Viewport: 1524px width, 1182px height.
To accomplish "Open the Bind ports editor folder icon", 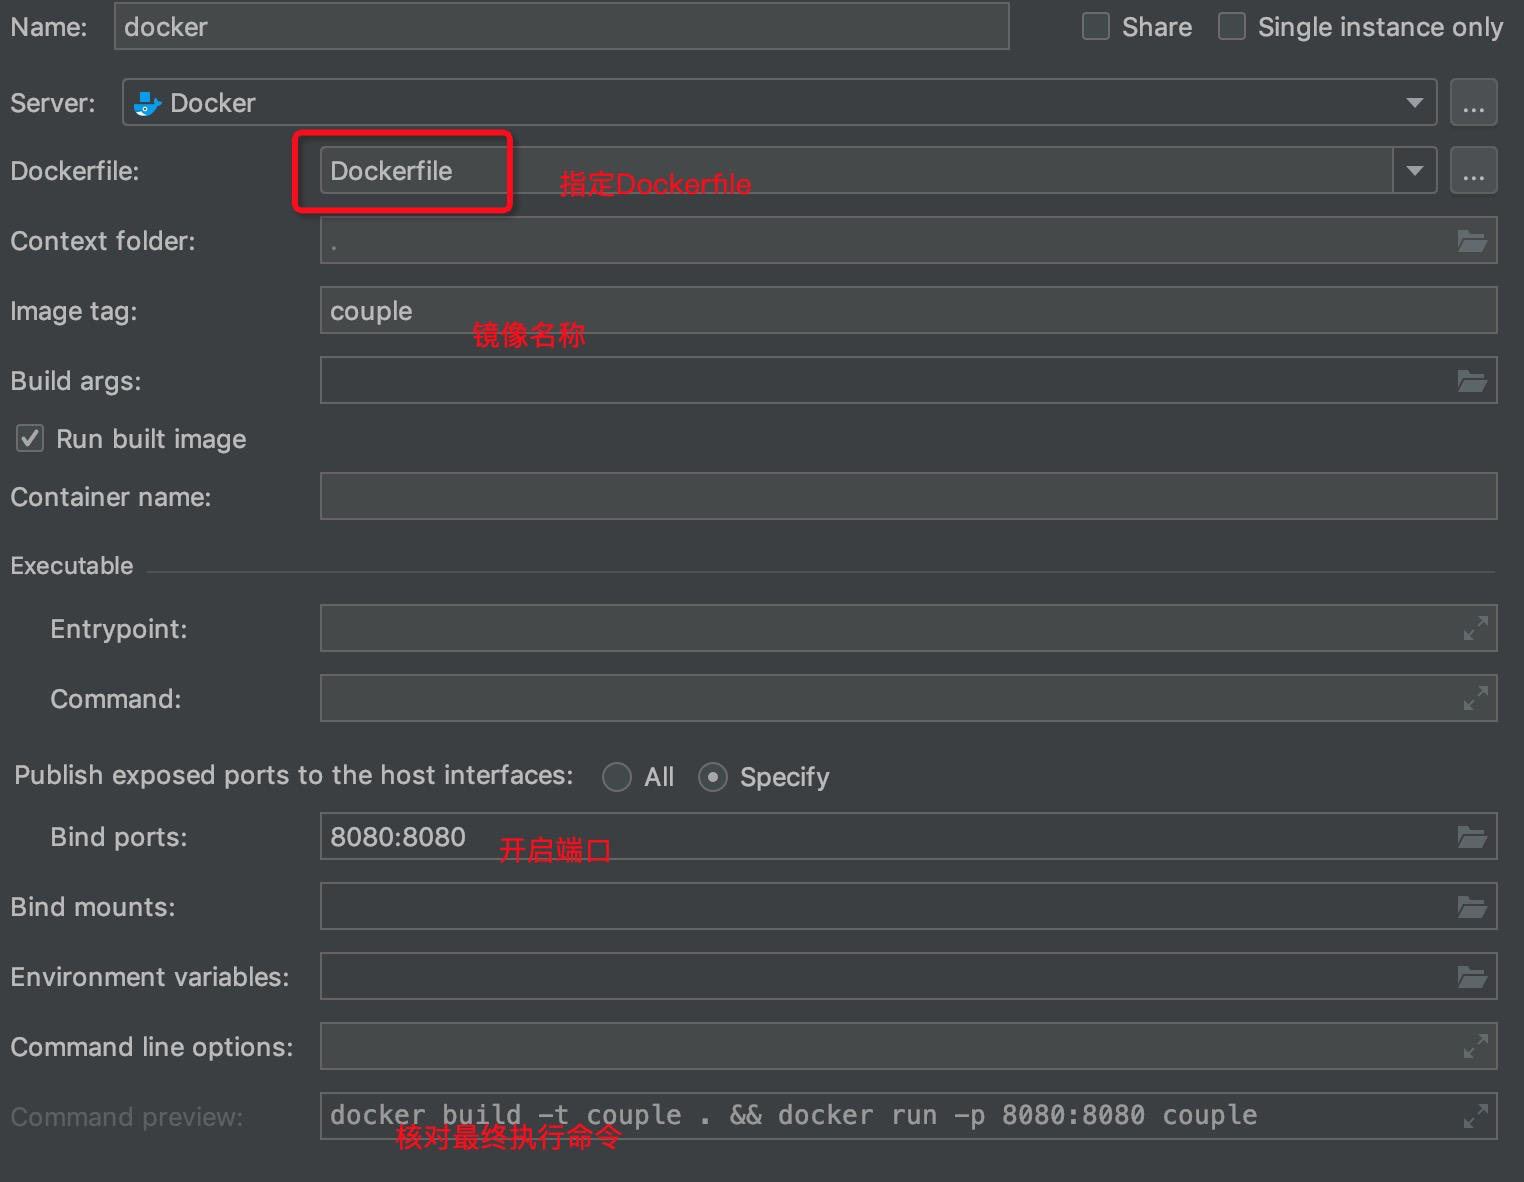I will click(x=1471, y=837).
